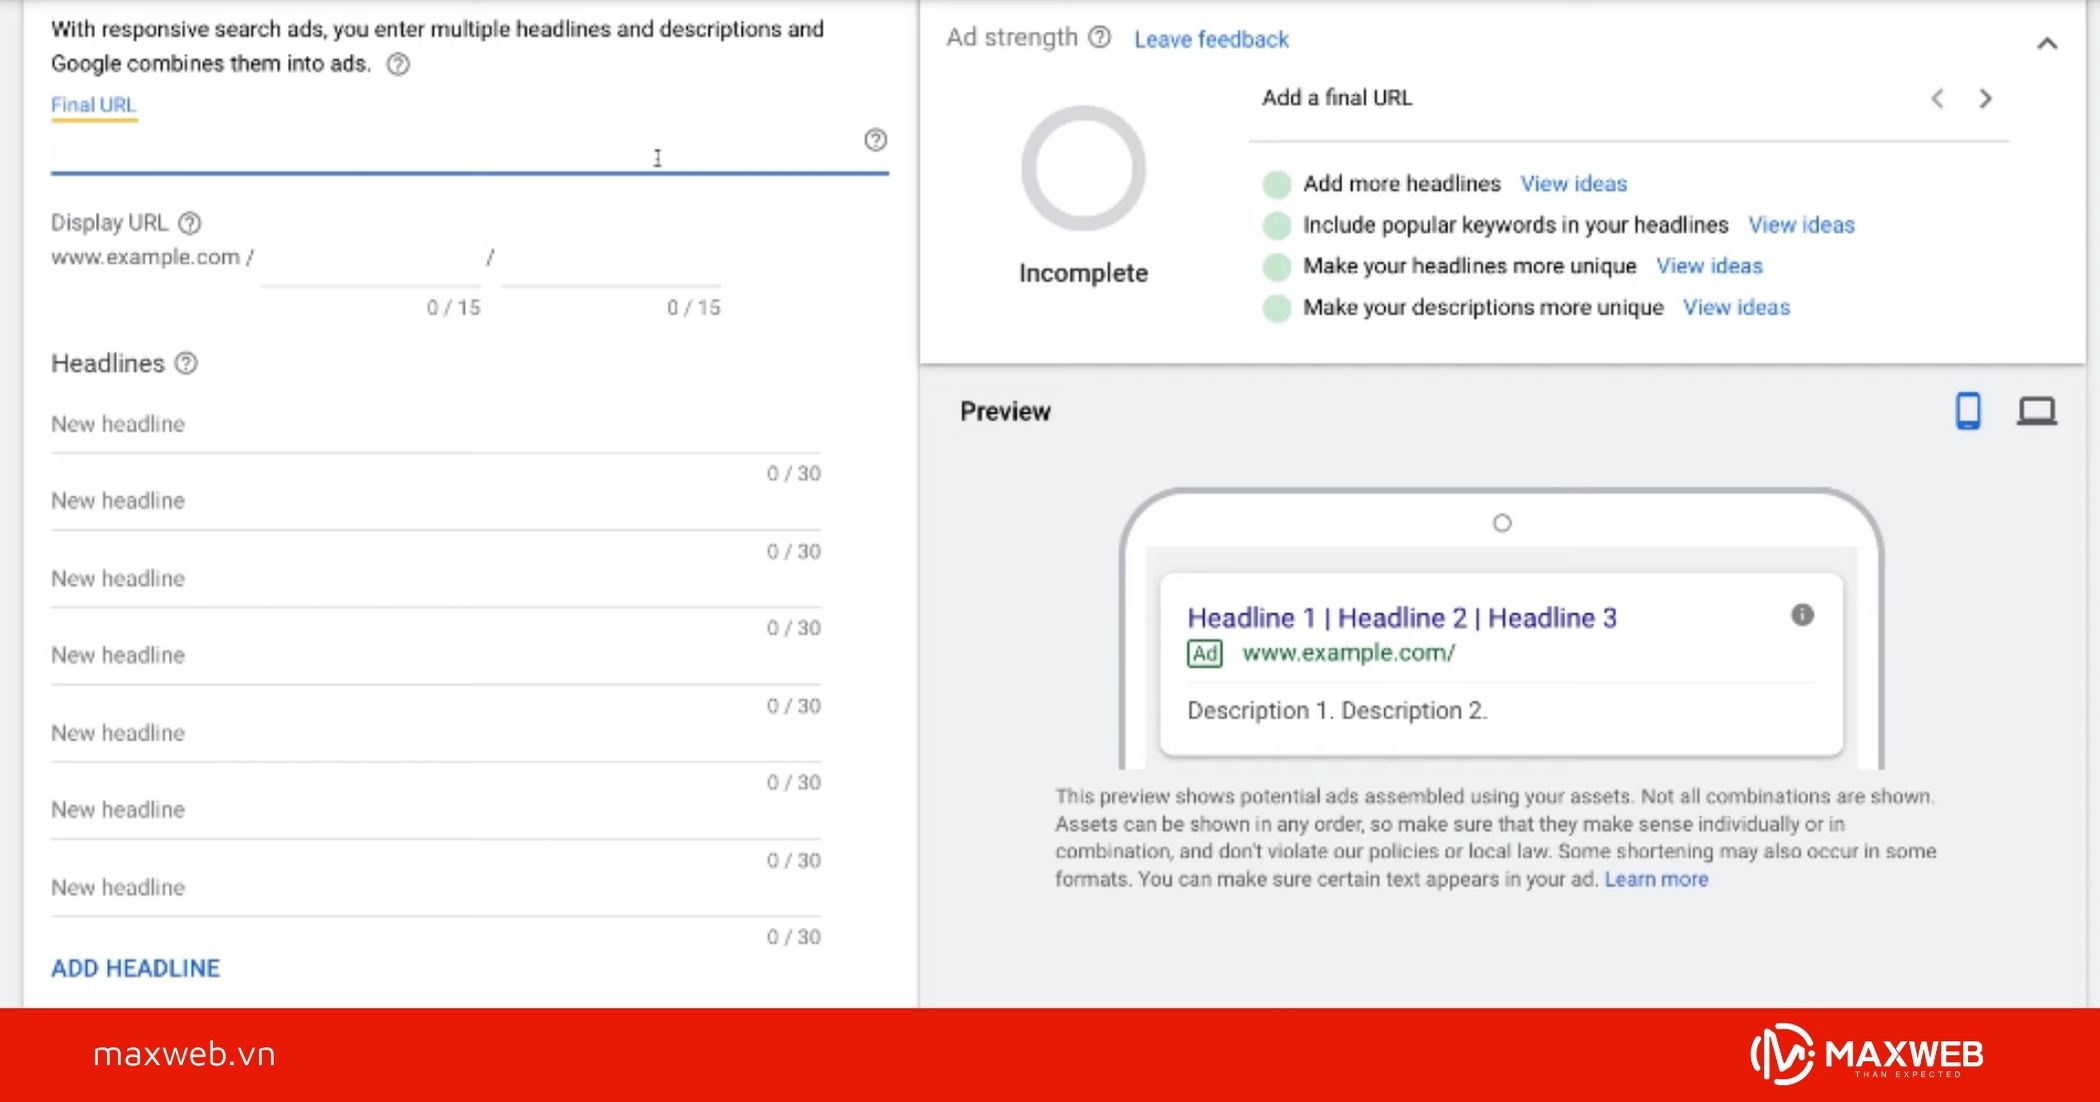Click the ad info icon in preview
2100x1102 pixels.
click(1802, 615)
